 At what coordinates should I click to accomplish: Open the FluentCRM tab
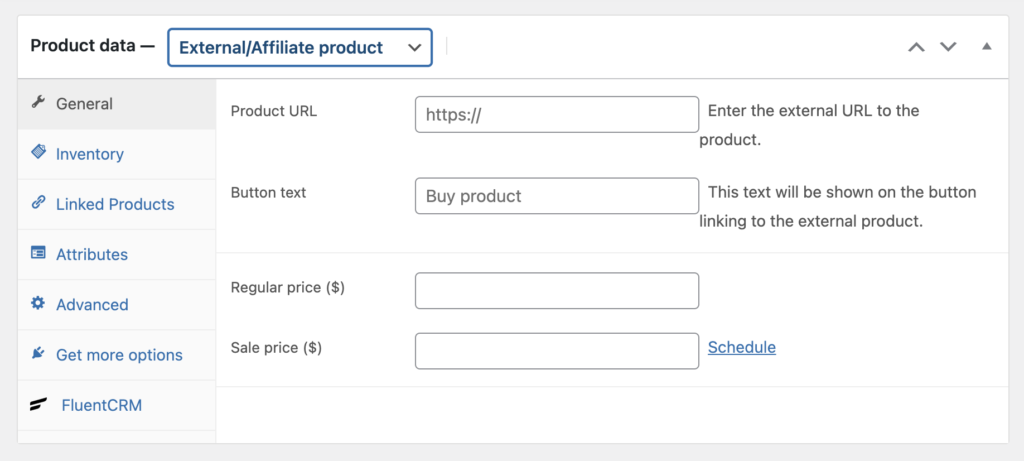tap(117, 405)
